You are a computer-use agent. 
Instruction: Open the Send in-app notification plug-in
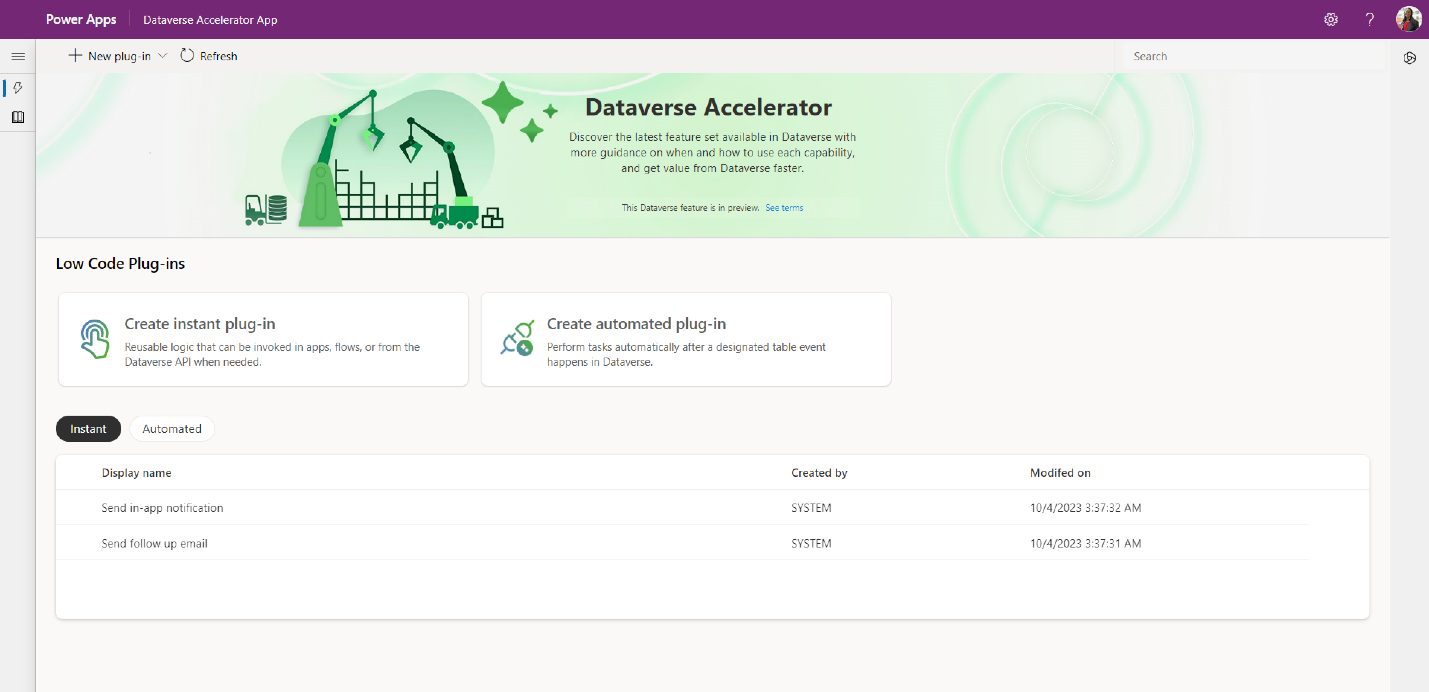pos(162,508)
